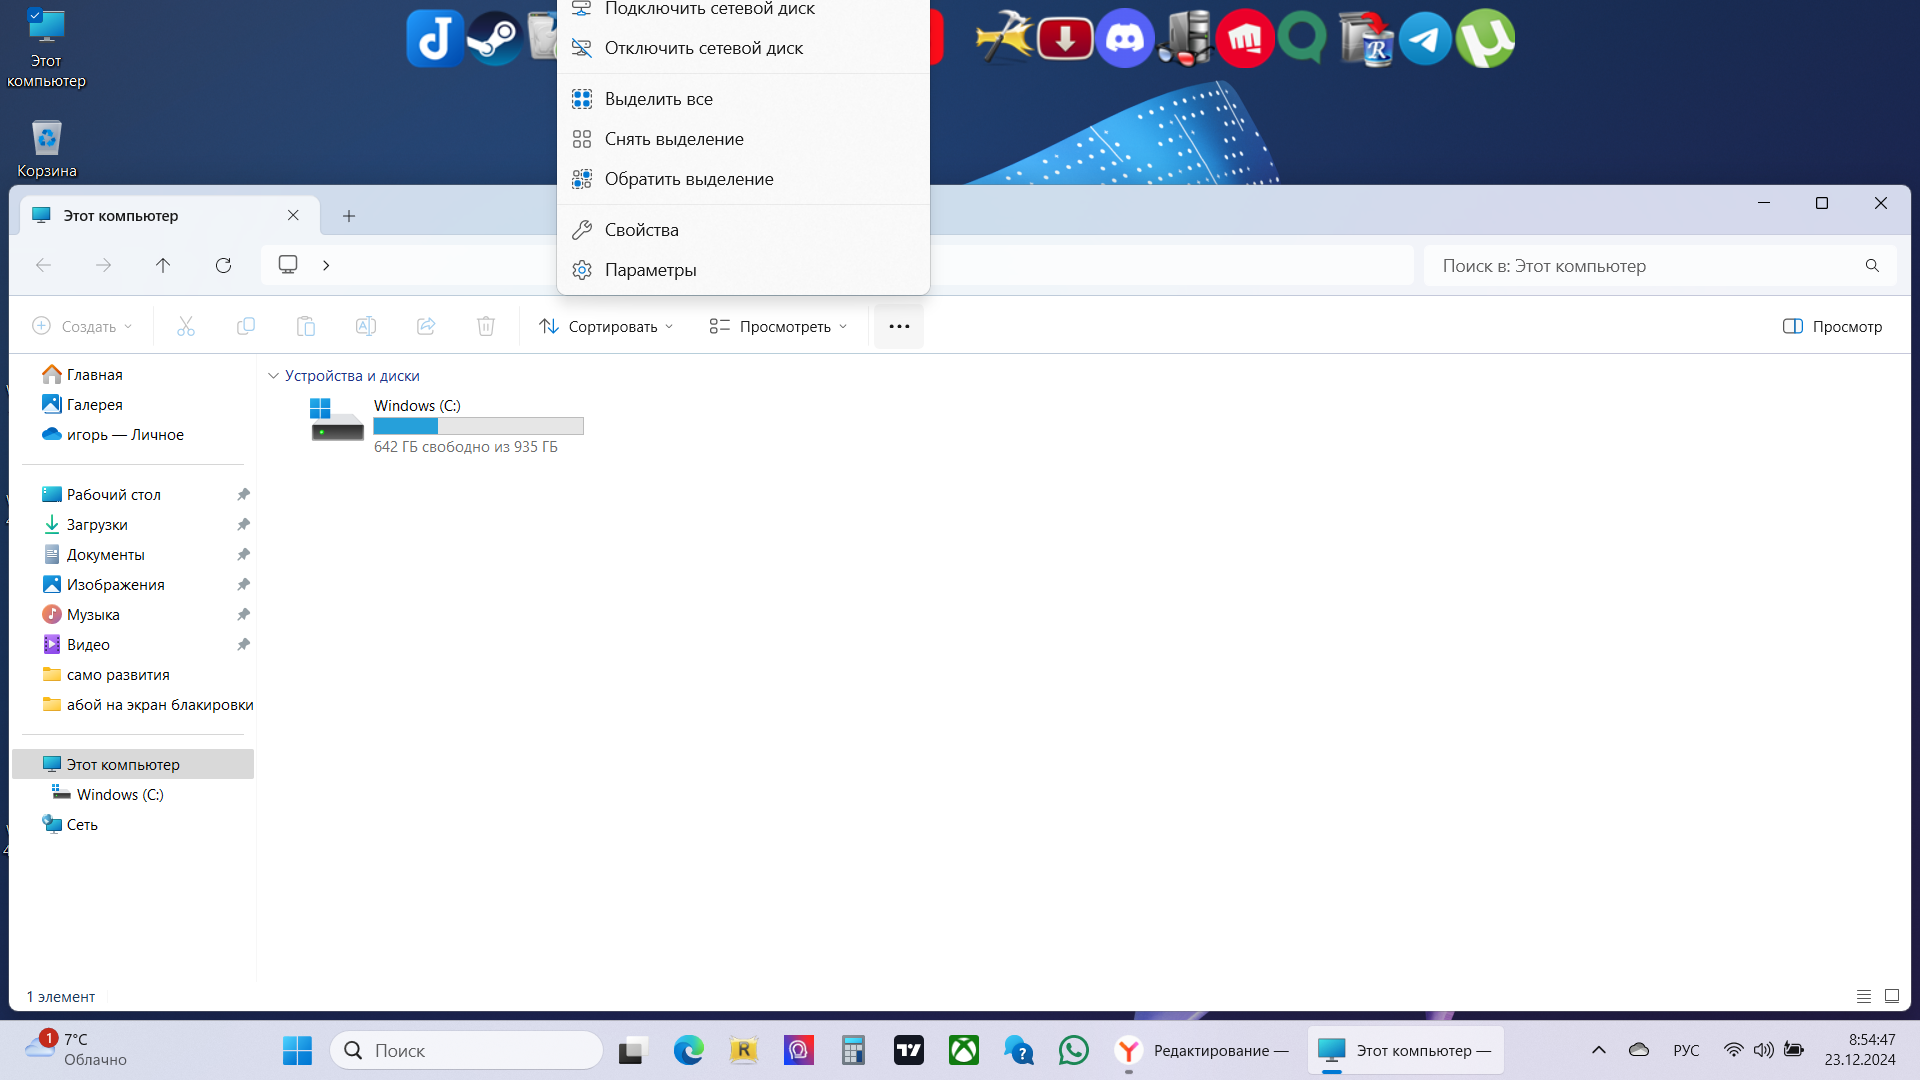Open the Windows (C:) drive capacity bar

tap(478, 426)
